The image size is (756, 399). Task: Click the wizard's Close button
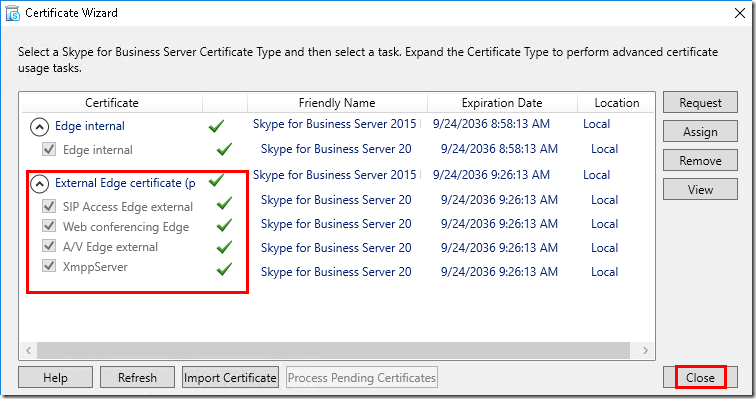(x=700, y=377)
